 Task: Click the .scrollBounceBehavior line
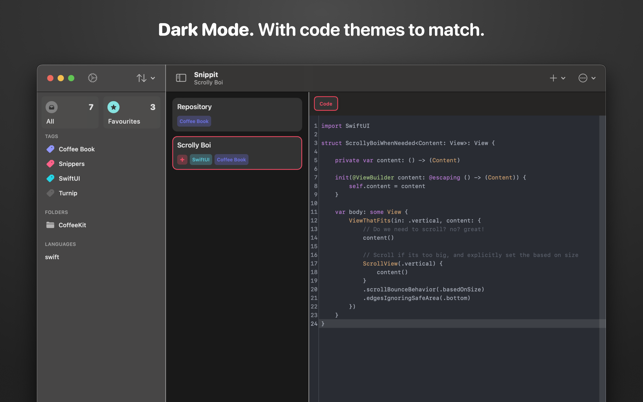(x=424, y=290)
